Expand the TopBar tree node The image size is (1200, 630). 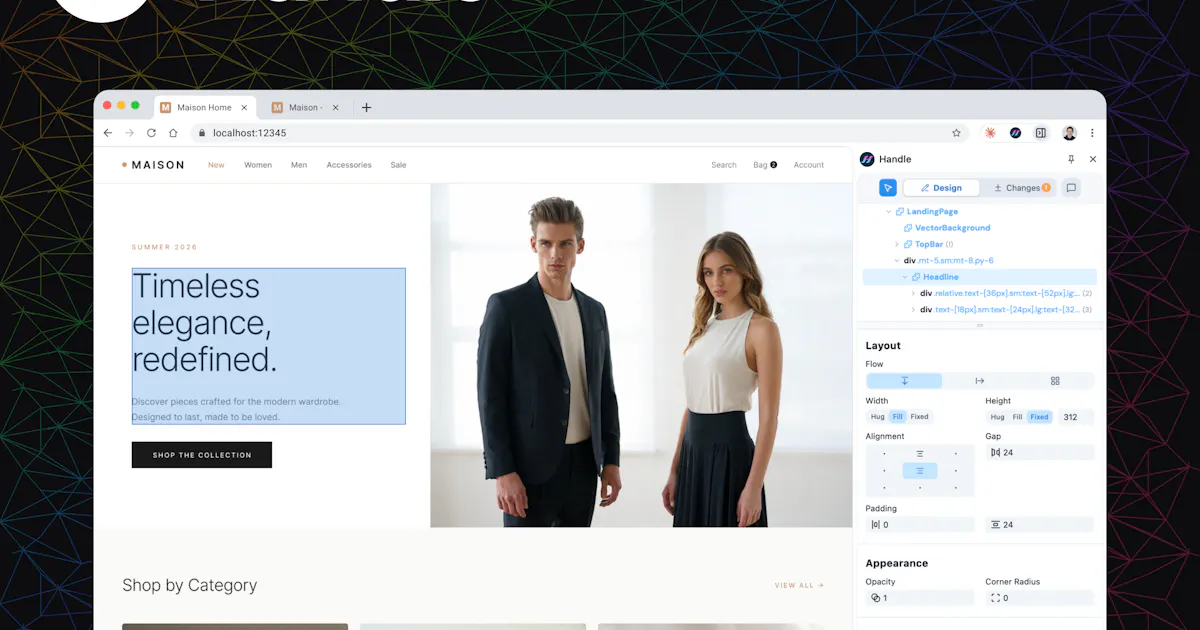[x=897, y=244]
